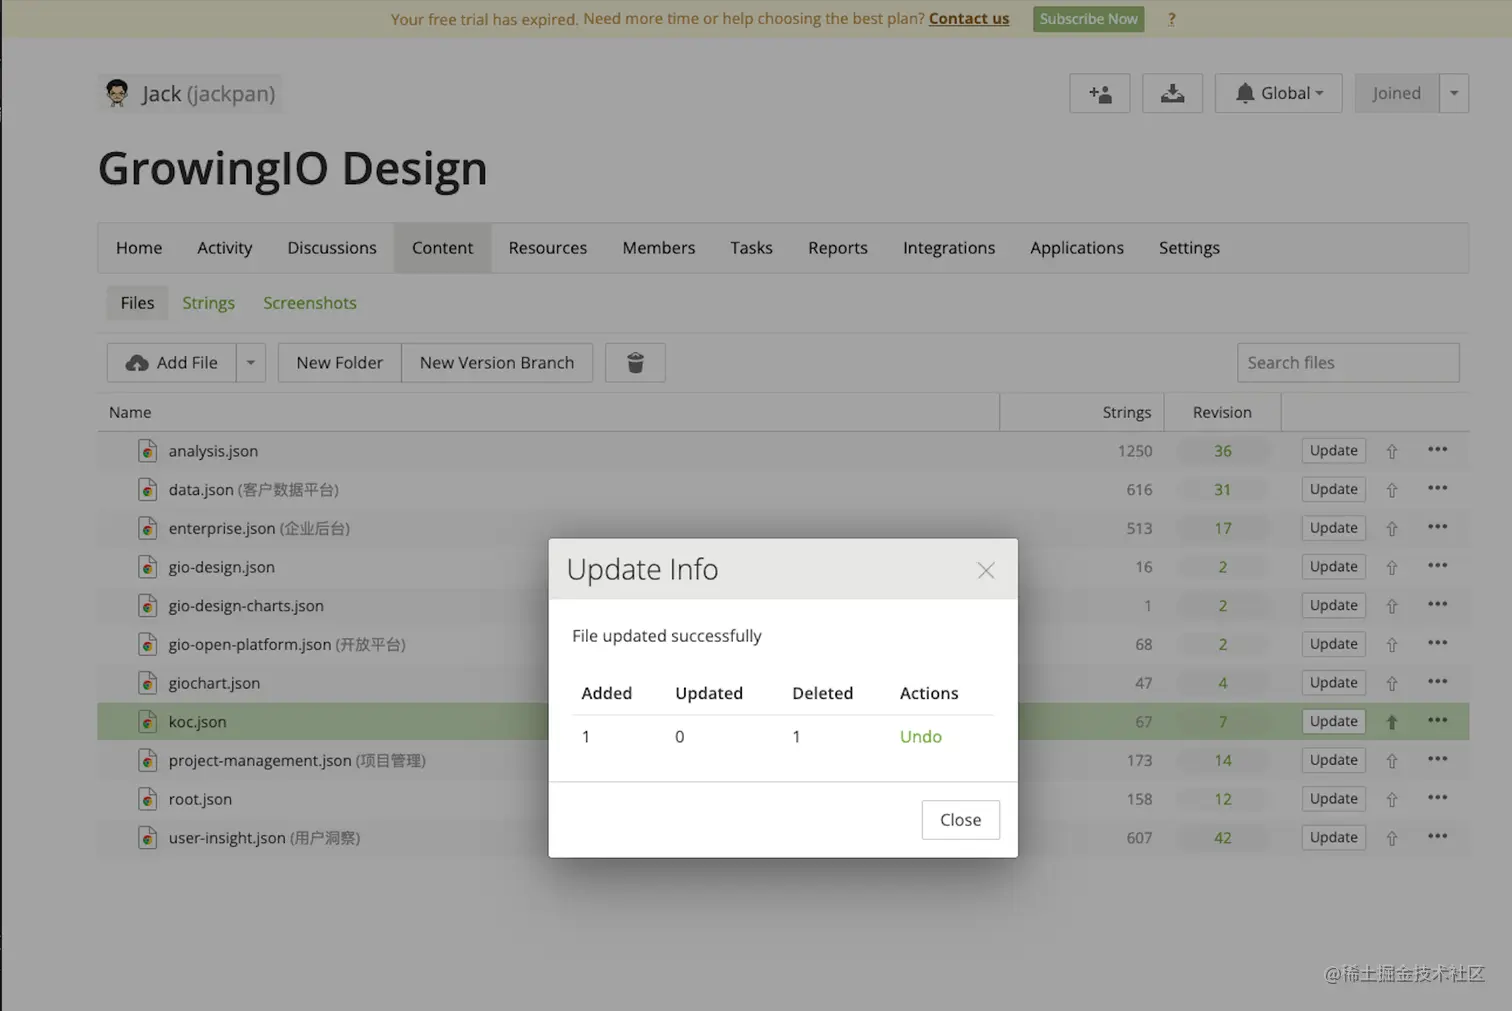Click the file icon of giochart.json

(x=147, y=683)
